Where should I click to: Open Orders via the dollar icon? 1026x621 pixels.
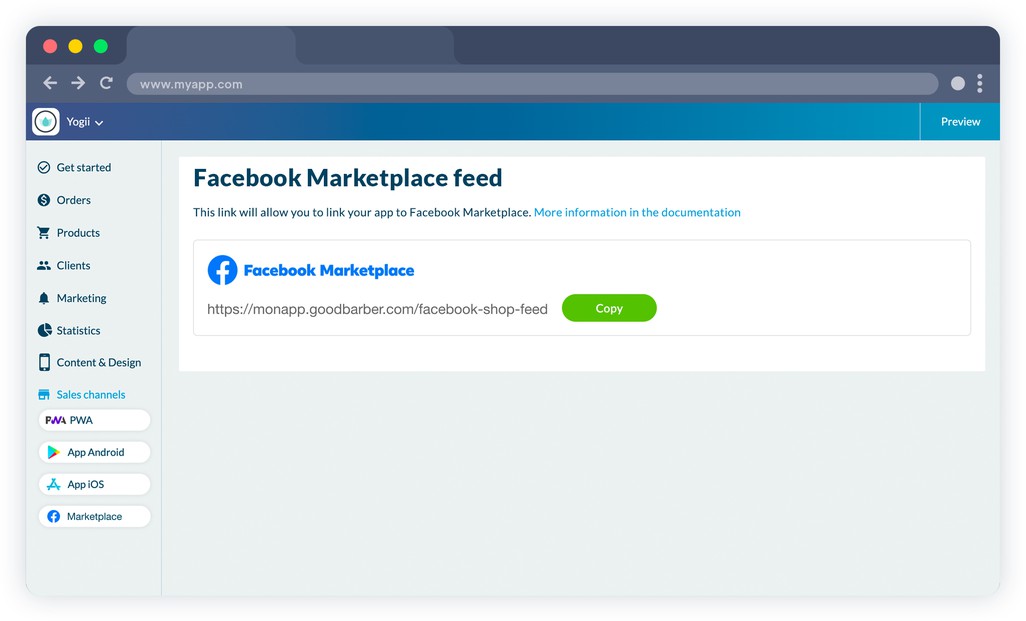pos(44,200)
